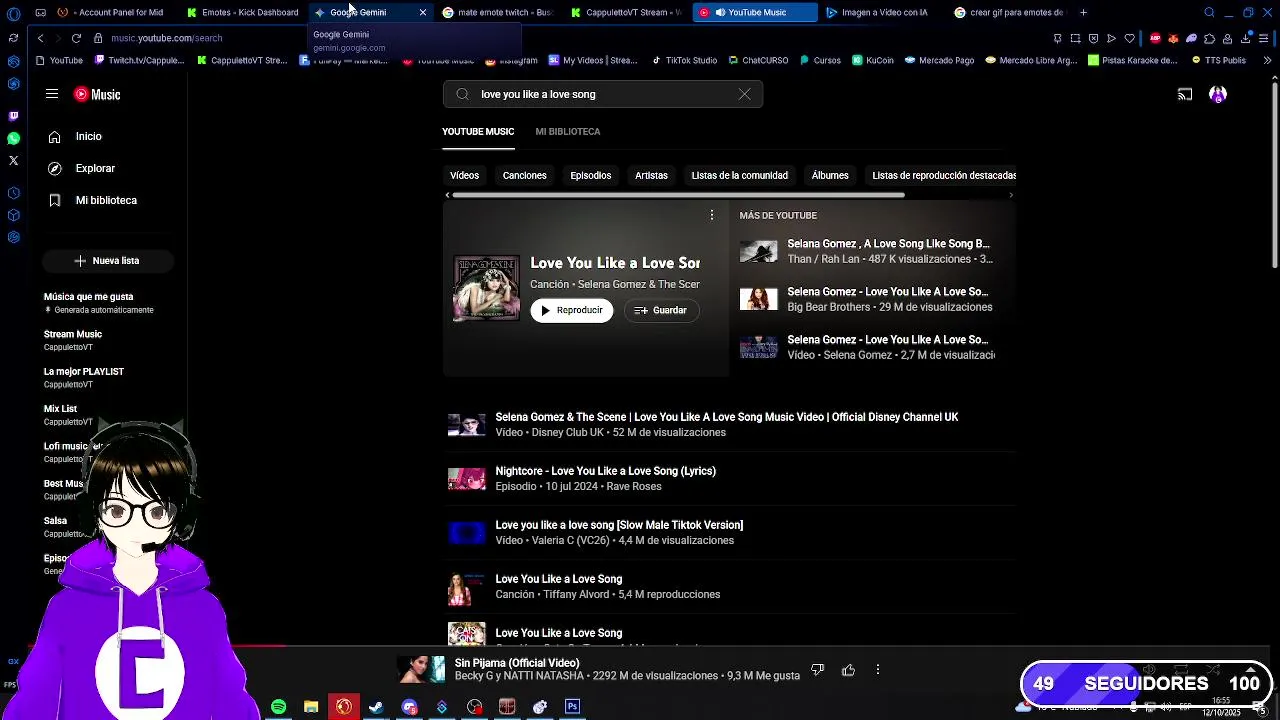
Task: Open Steam from taskbar
Action: pyautogui.click(x=376, y=707)
